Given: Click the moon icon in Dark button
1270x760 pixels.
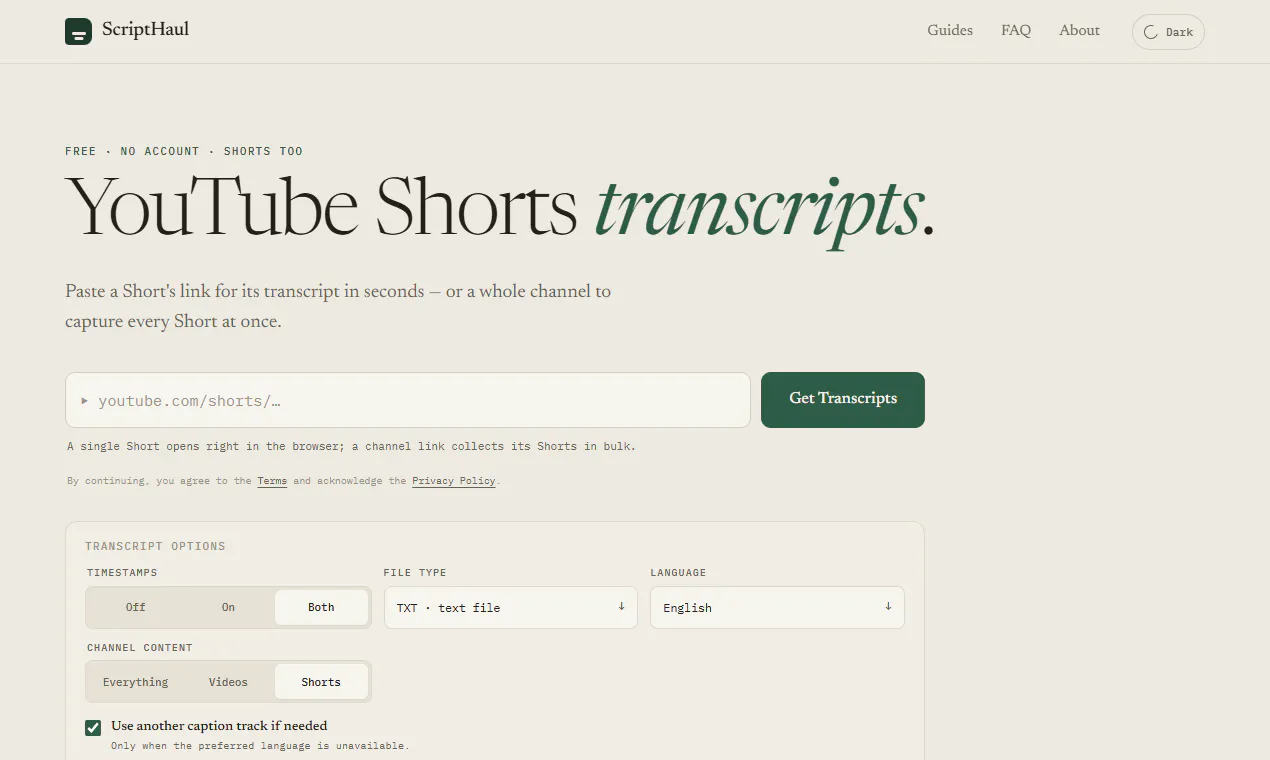Looking at the screenshot, I should [1151, 32].
